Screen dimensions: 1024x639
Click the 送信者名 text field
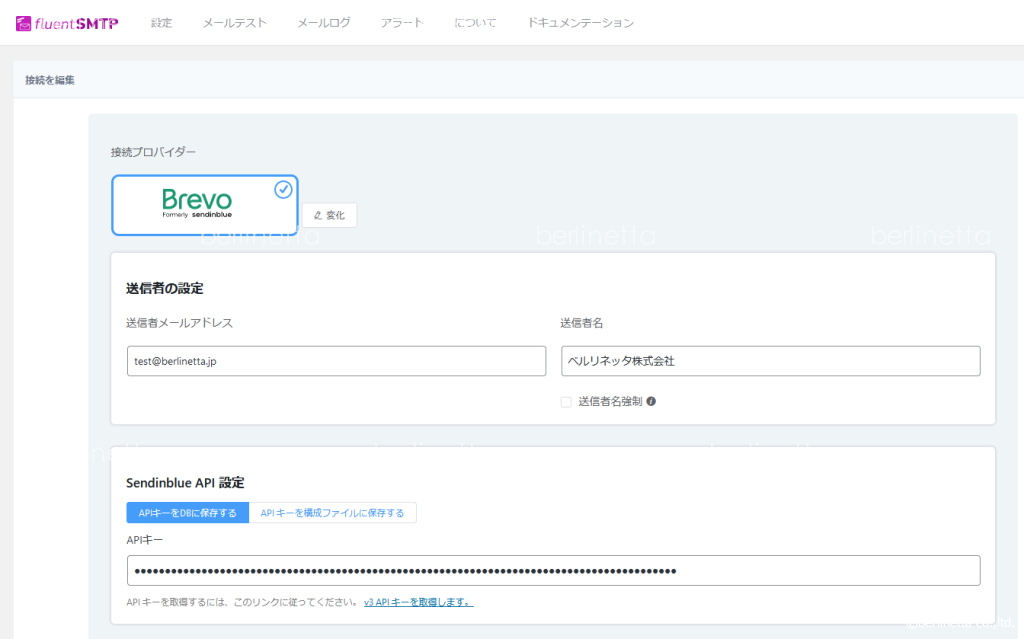click(x=770, y=361)
